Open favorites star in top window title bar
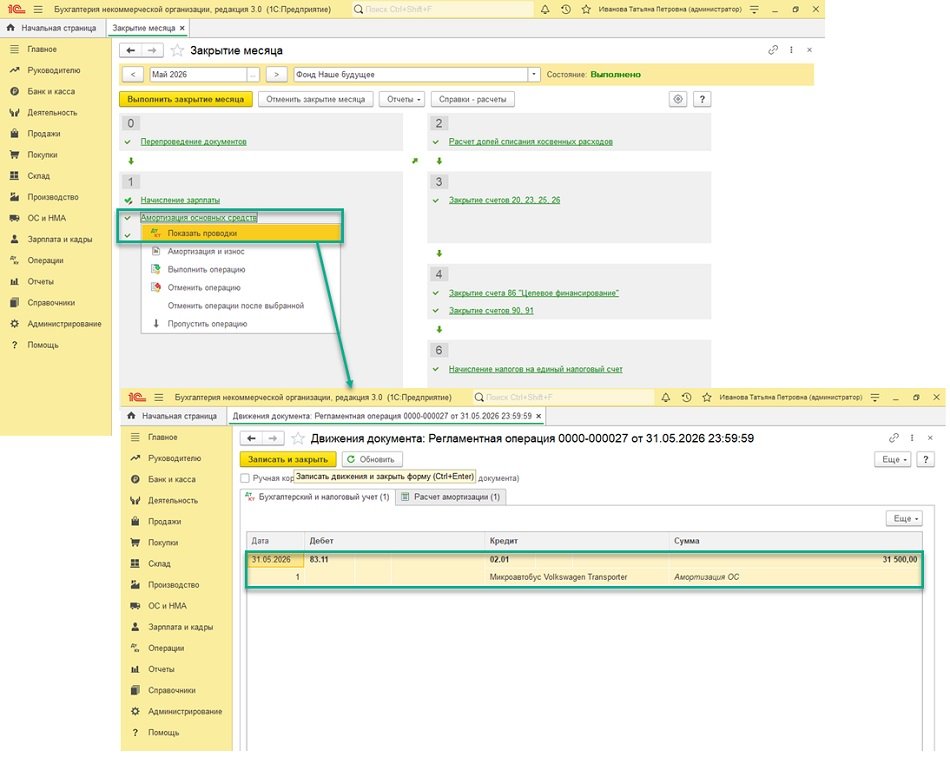950x757 pixels. (x=586, y=10)
